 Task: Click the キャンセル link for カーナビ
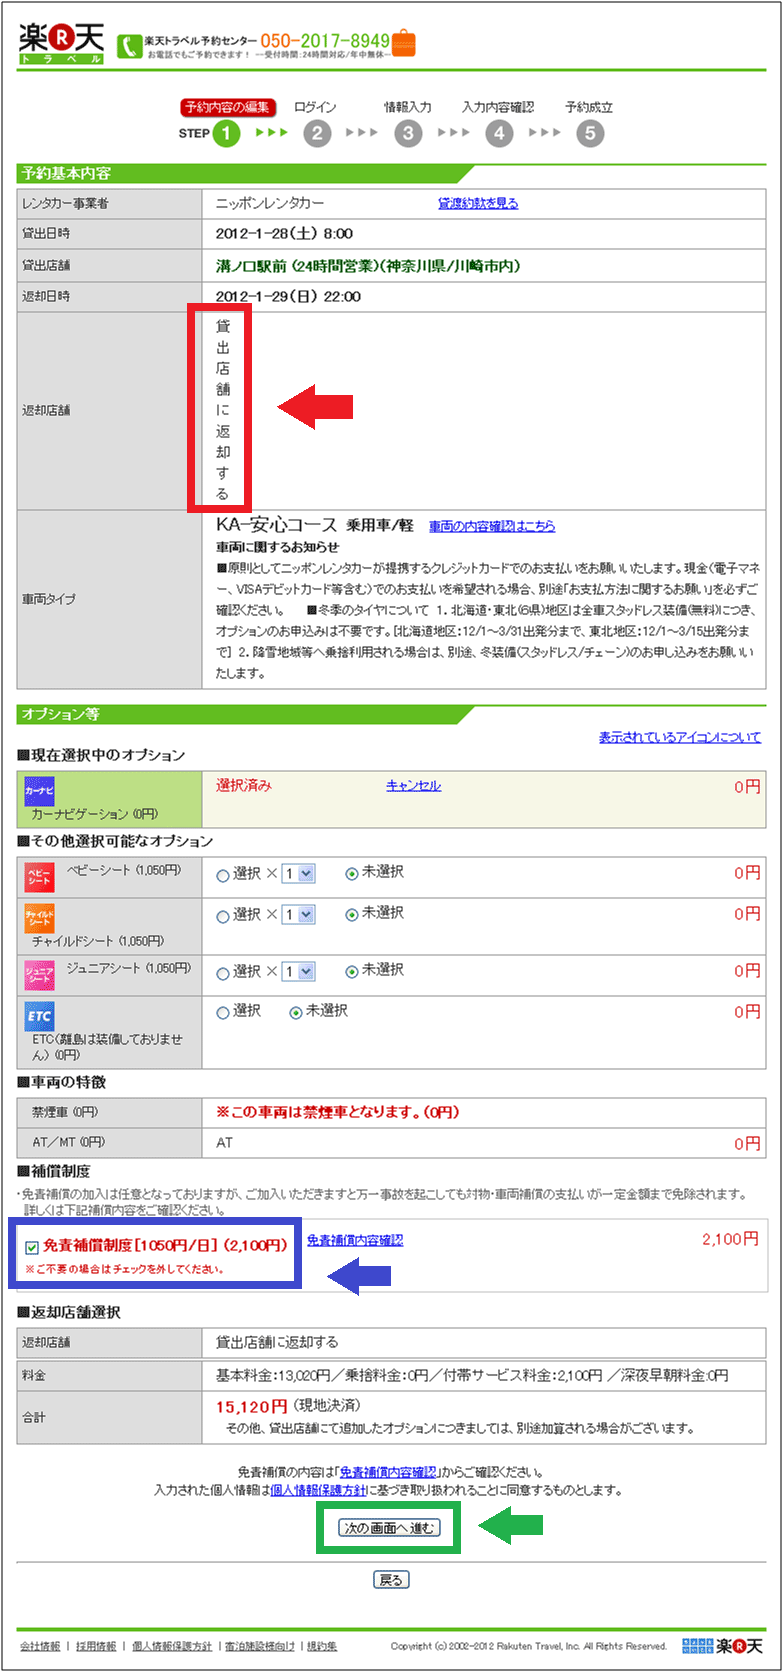[414, 786]
